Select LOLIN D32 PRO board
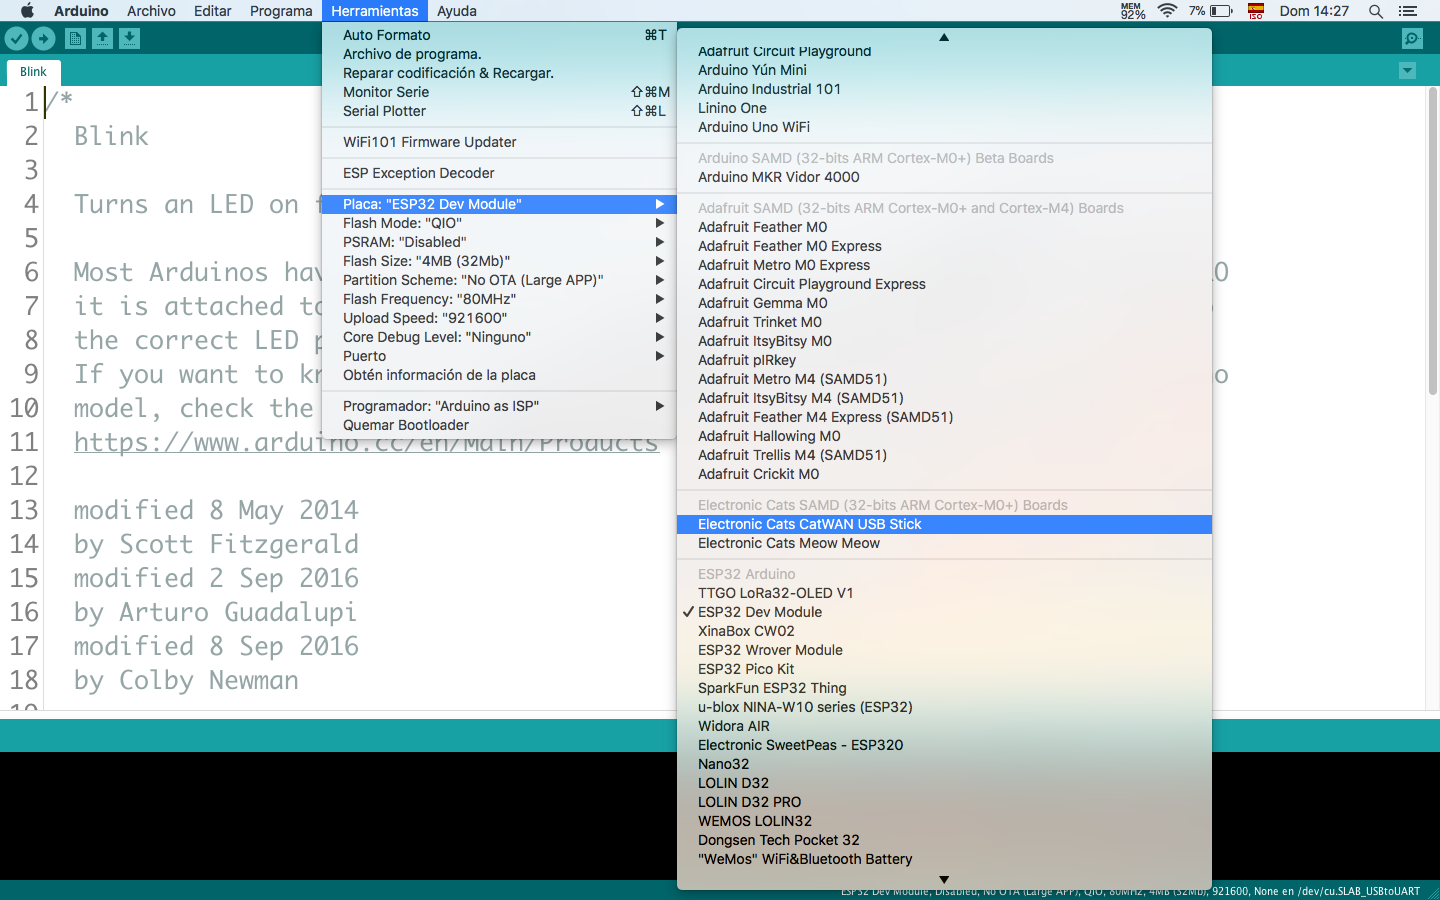Viewport: 1440px width, 900px height. coord(944,802)
